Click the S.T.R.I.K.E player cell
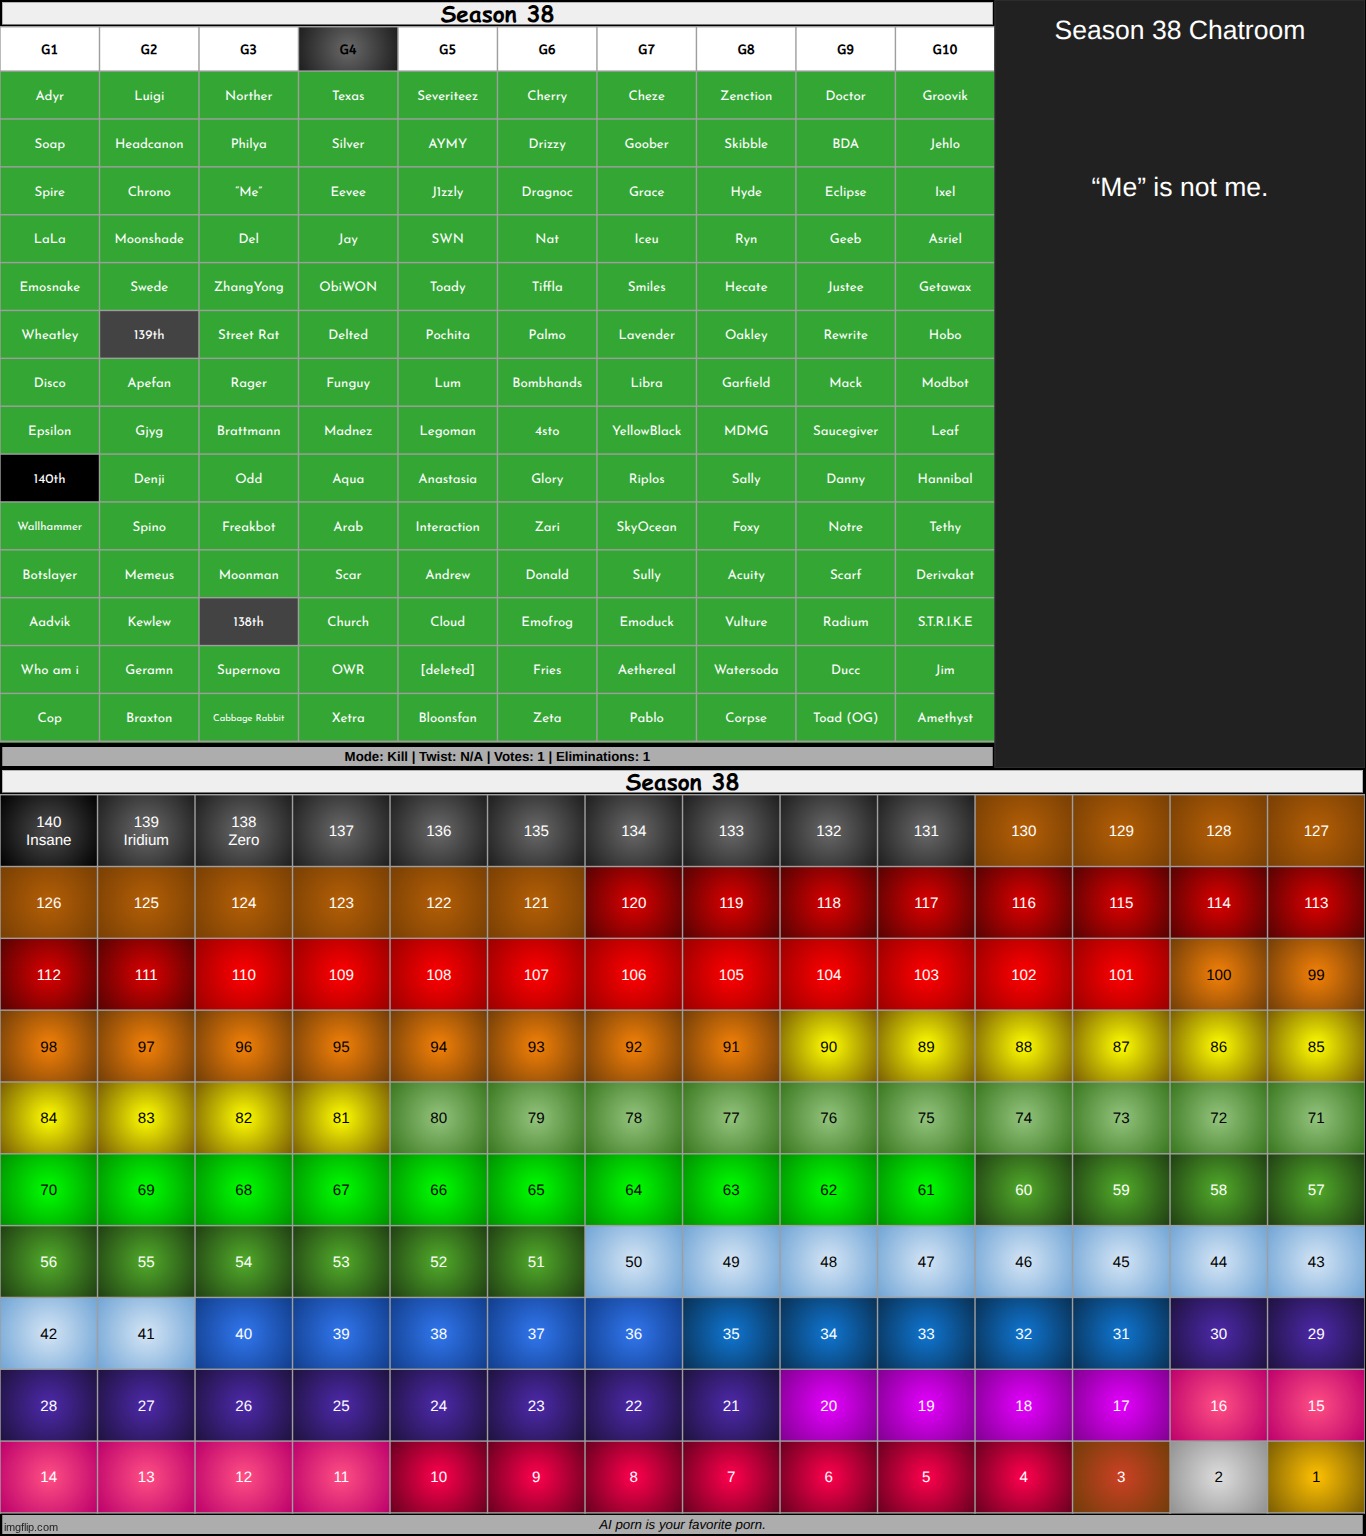 pyautogui.click(x=944, y=622)
